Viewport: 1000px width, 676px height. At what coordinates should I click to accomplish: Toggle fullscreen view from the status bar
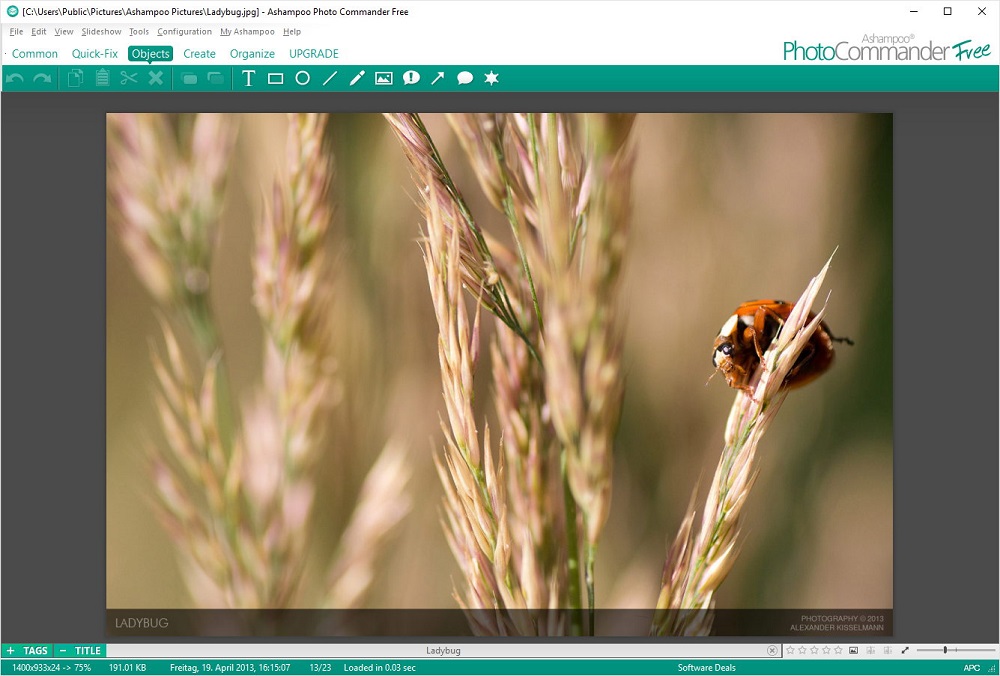[906, 650]
